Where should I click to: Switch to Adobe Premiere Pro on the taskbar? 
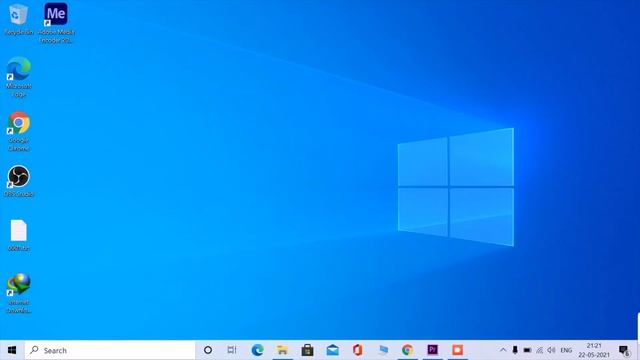point(433,350)
